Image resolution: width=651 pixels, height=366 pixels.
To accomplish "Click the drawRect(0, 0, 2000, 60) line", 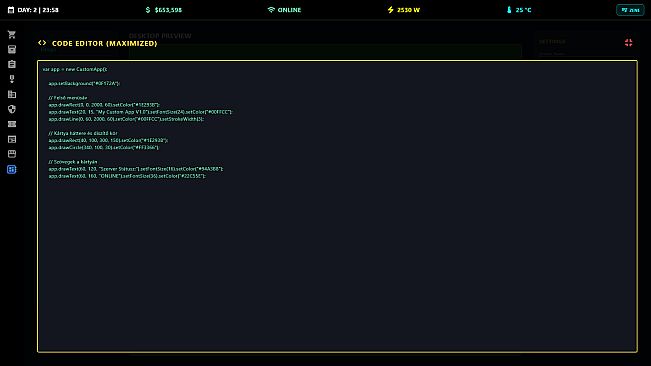I will pos(104,105).
